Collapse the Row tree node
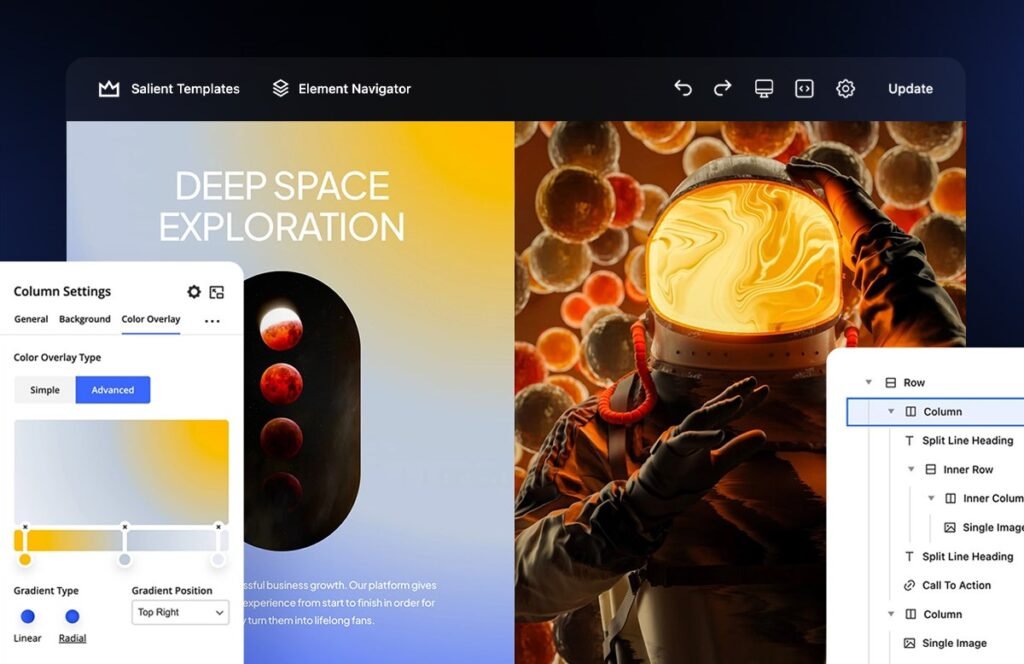Image resolution: width=1024 pixels, height=664 pixels. pos(868,383)
